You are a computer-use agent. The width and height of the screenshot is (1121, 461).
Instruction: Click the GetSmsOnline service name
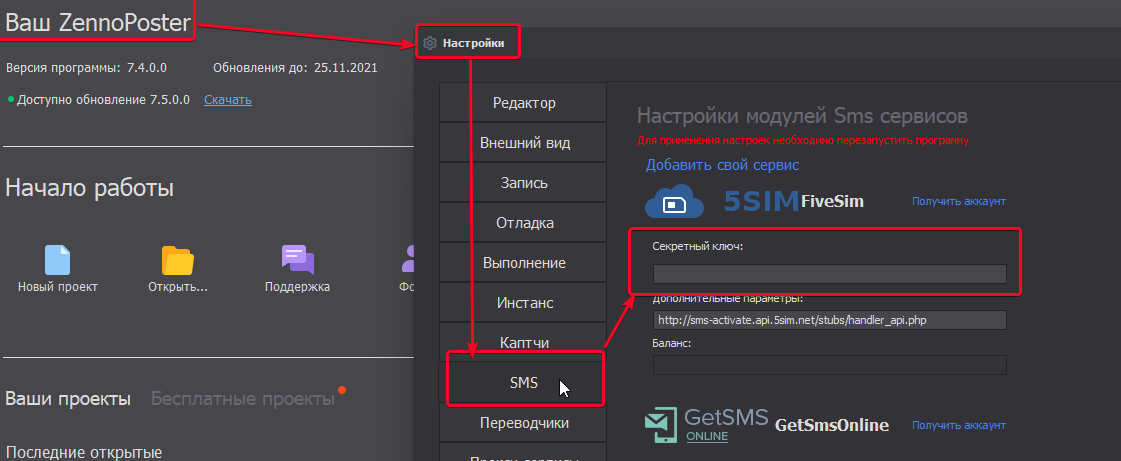pyautogui.click(x=832, y=426)
